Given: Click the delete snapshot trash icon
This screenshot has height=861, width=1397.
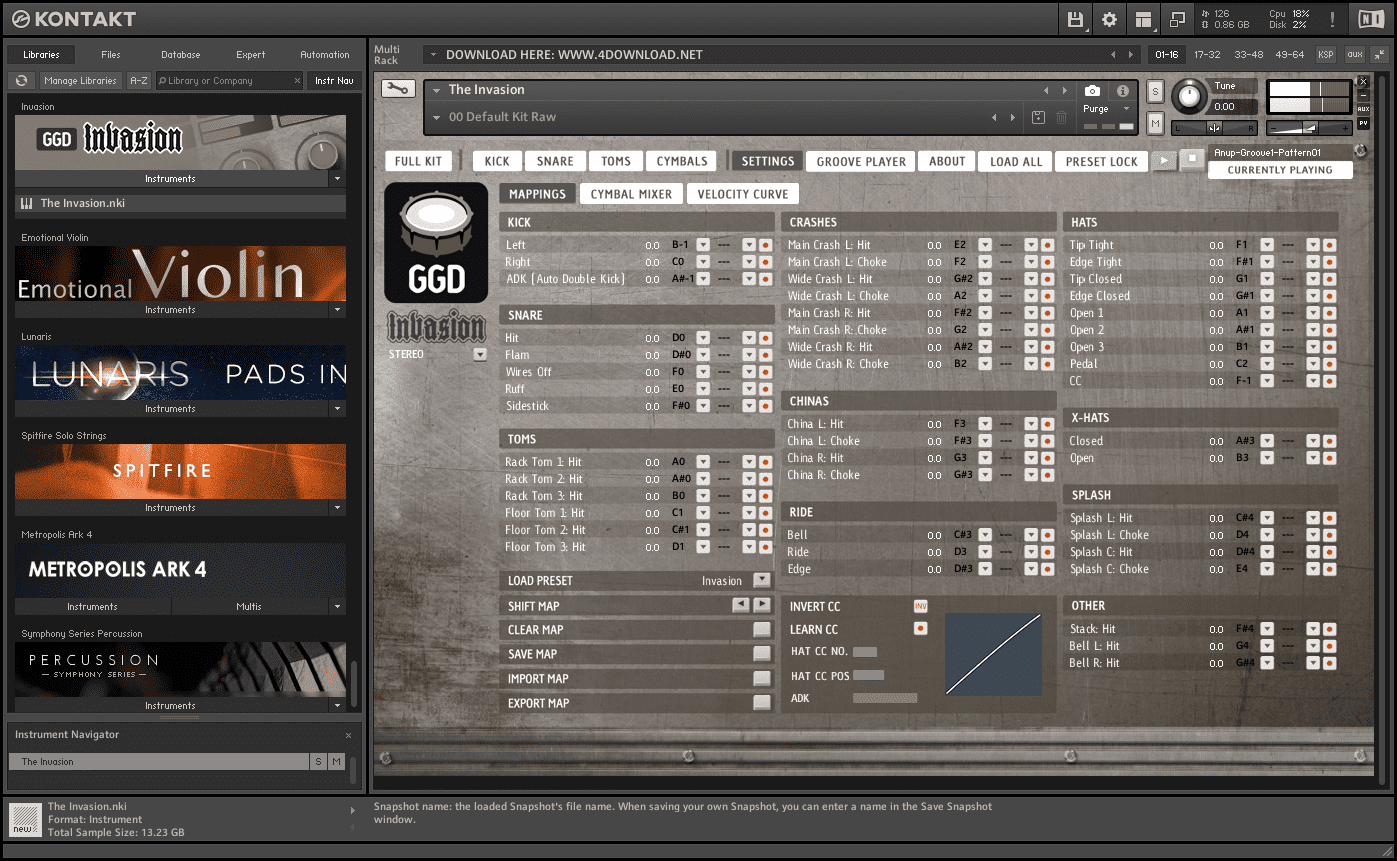Looking at the screenshot, I should click(x=1062, y=118).
